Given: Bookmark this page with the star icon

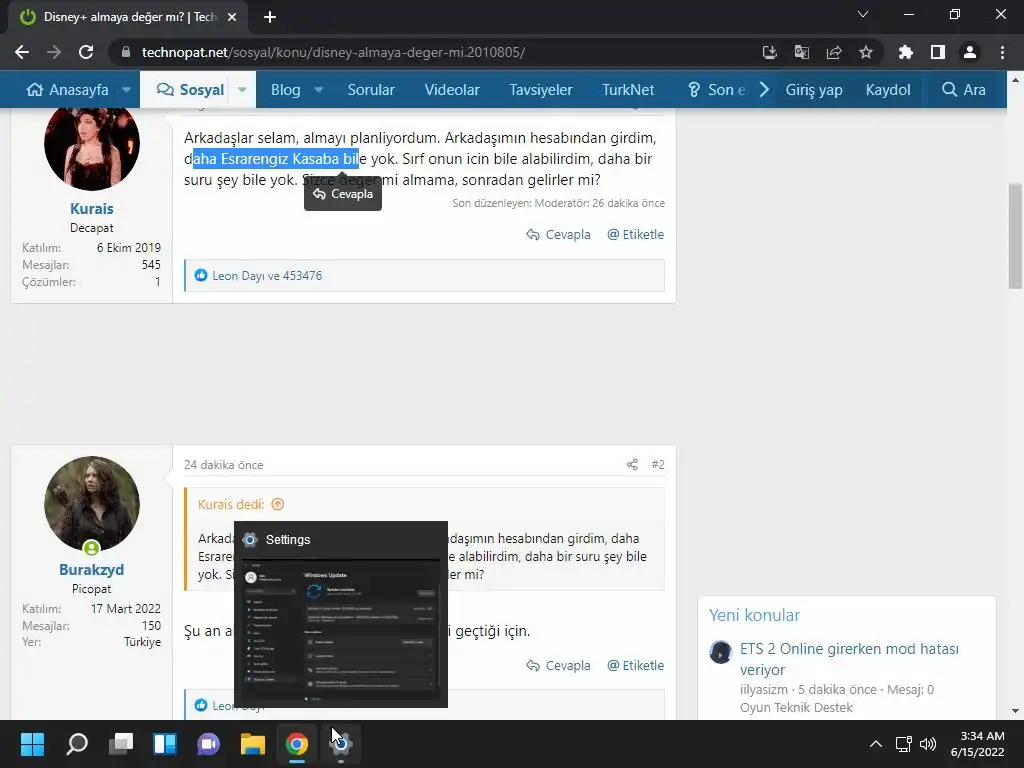Looking at the screenshot, I should coord(866,52).
